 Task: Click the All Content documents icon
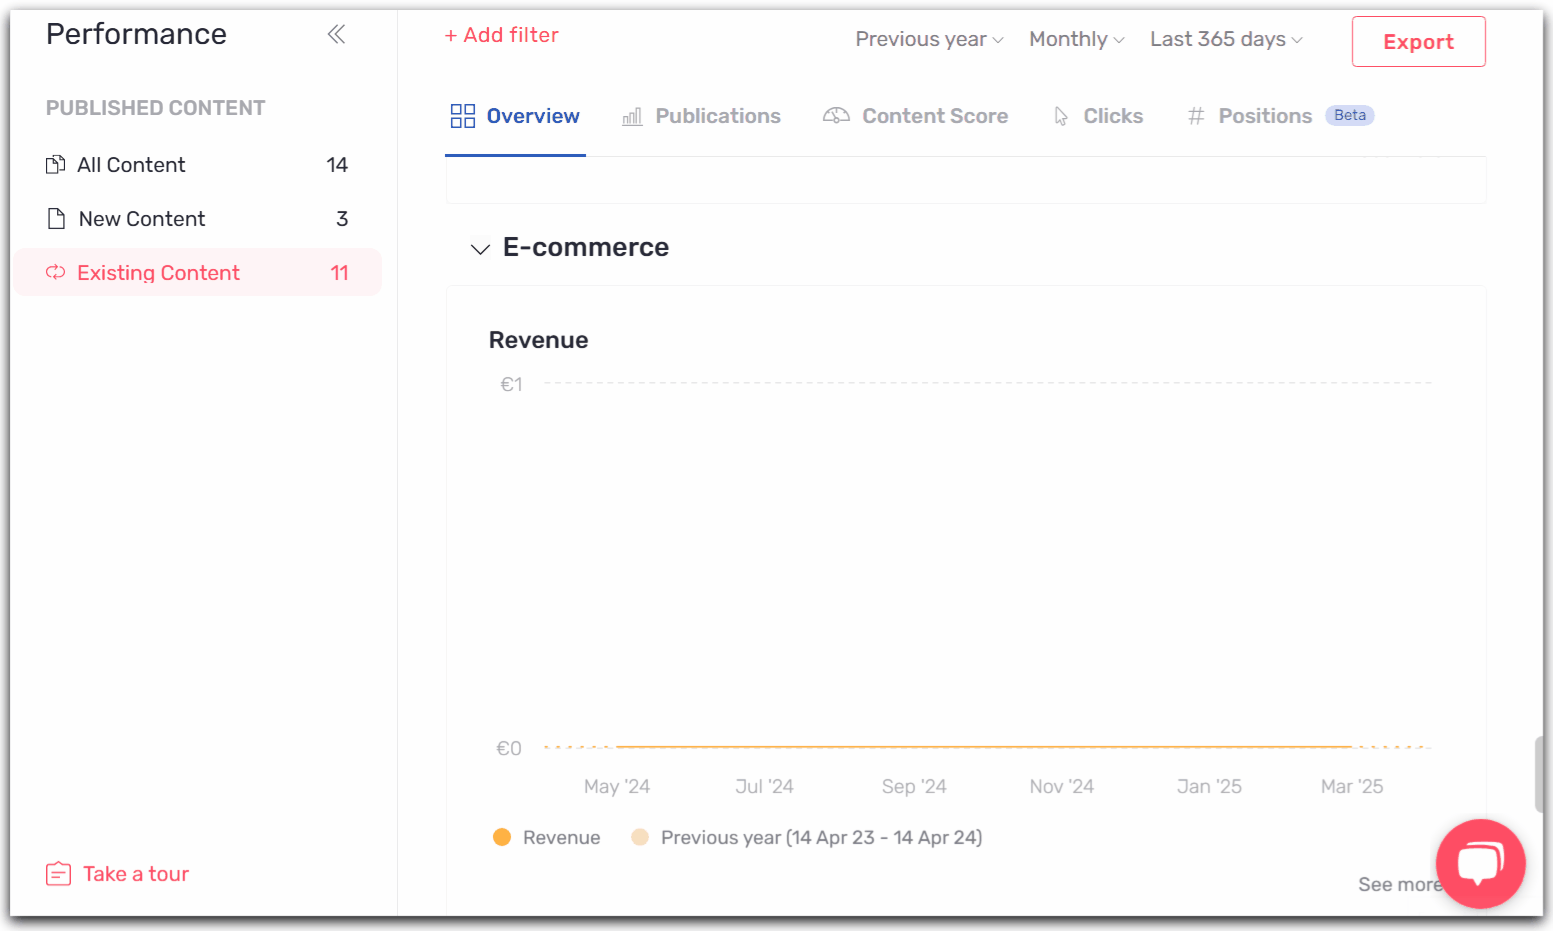56,165
